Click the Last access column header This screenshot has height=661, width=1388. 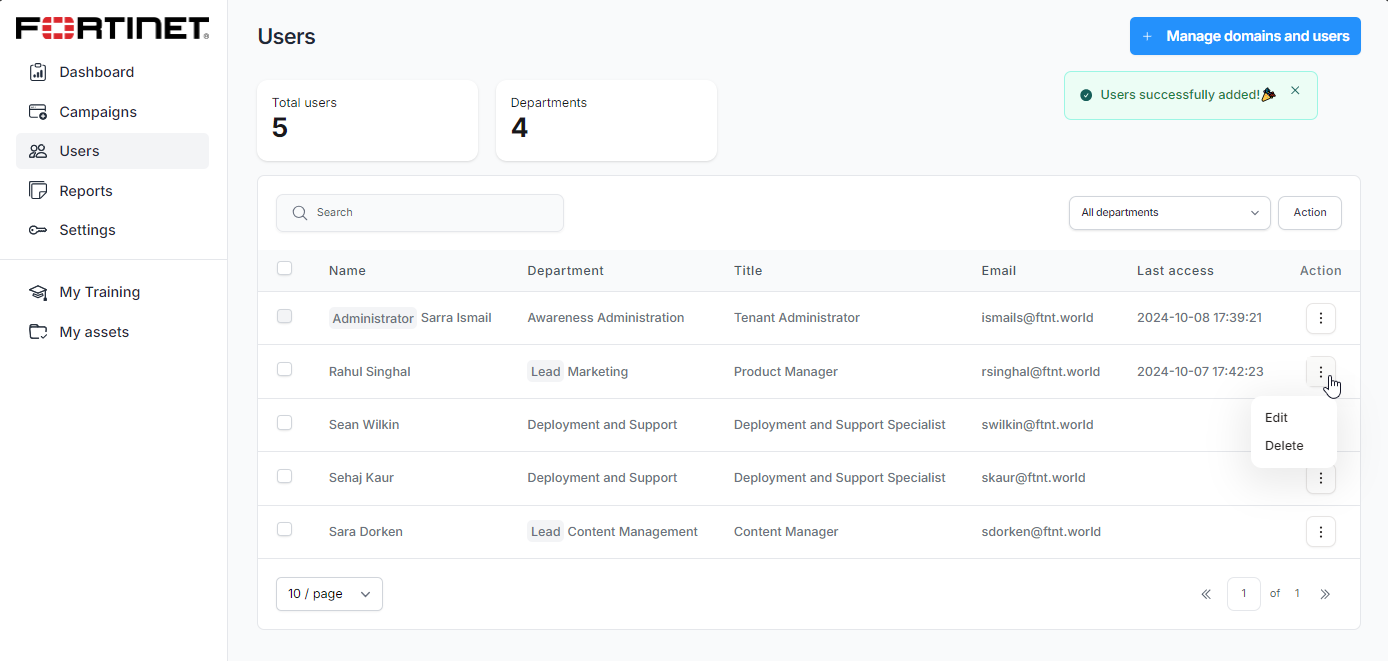pos(1175,271)
